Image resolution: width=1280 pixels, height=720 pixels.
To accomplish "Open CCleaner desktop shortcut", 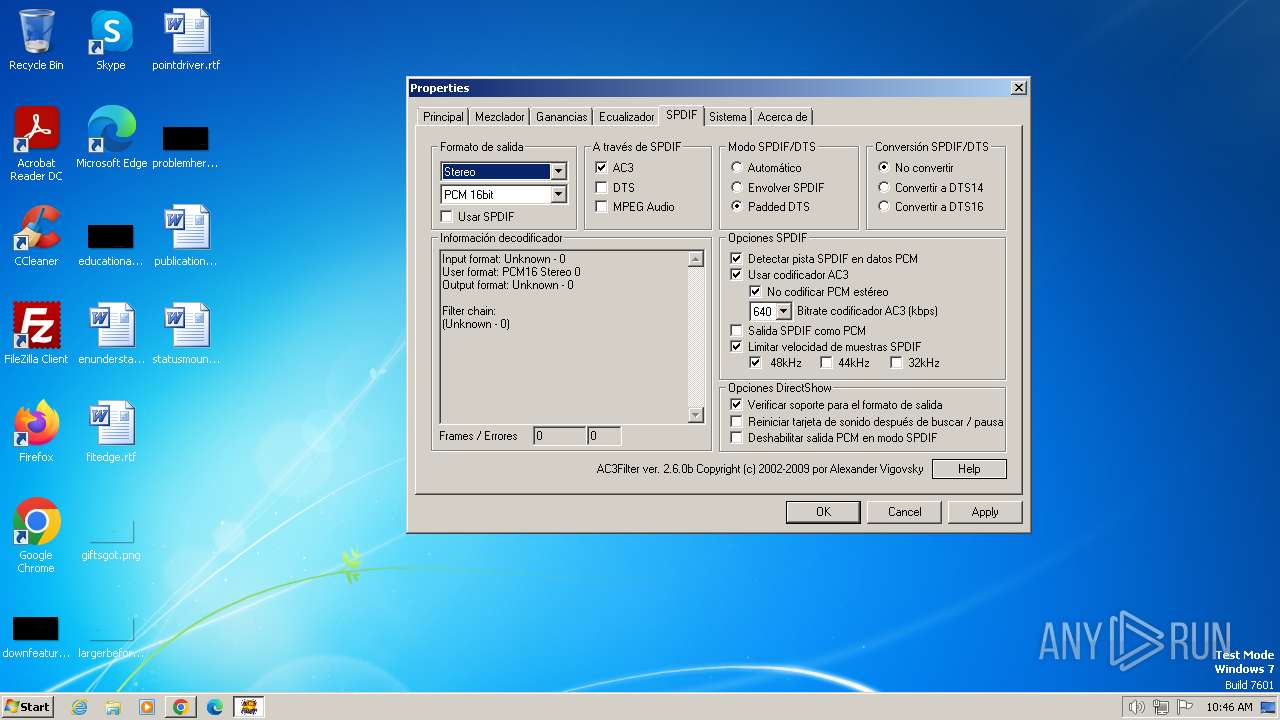I will 36,237.
